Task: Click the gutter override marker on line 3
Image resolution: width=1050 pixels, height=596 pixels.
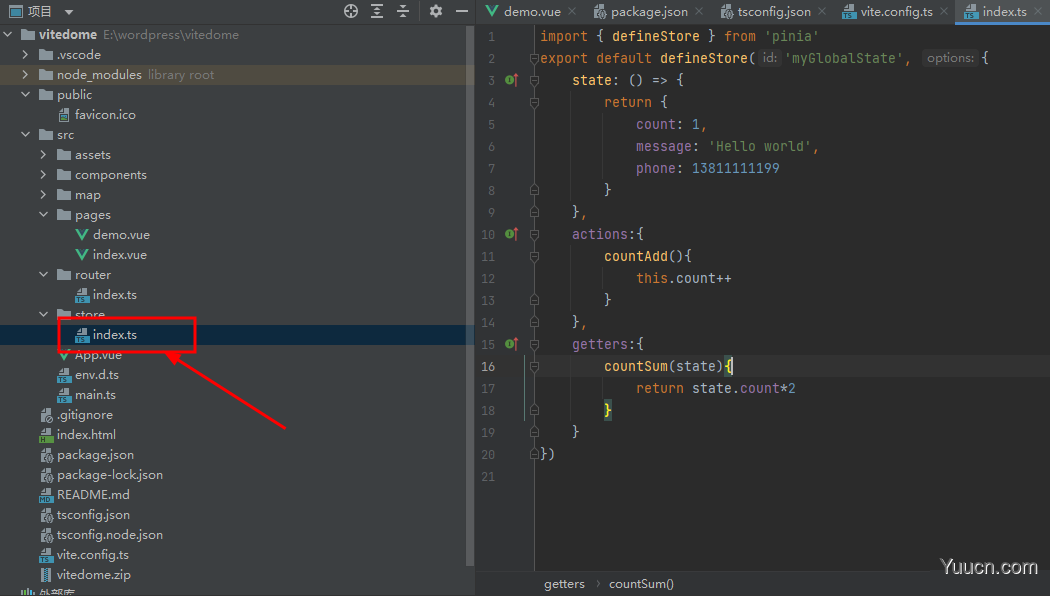Action: tap(511, 80)
